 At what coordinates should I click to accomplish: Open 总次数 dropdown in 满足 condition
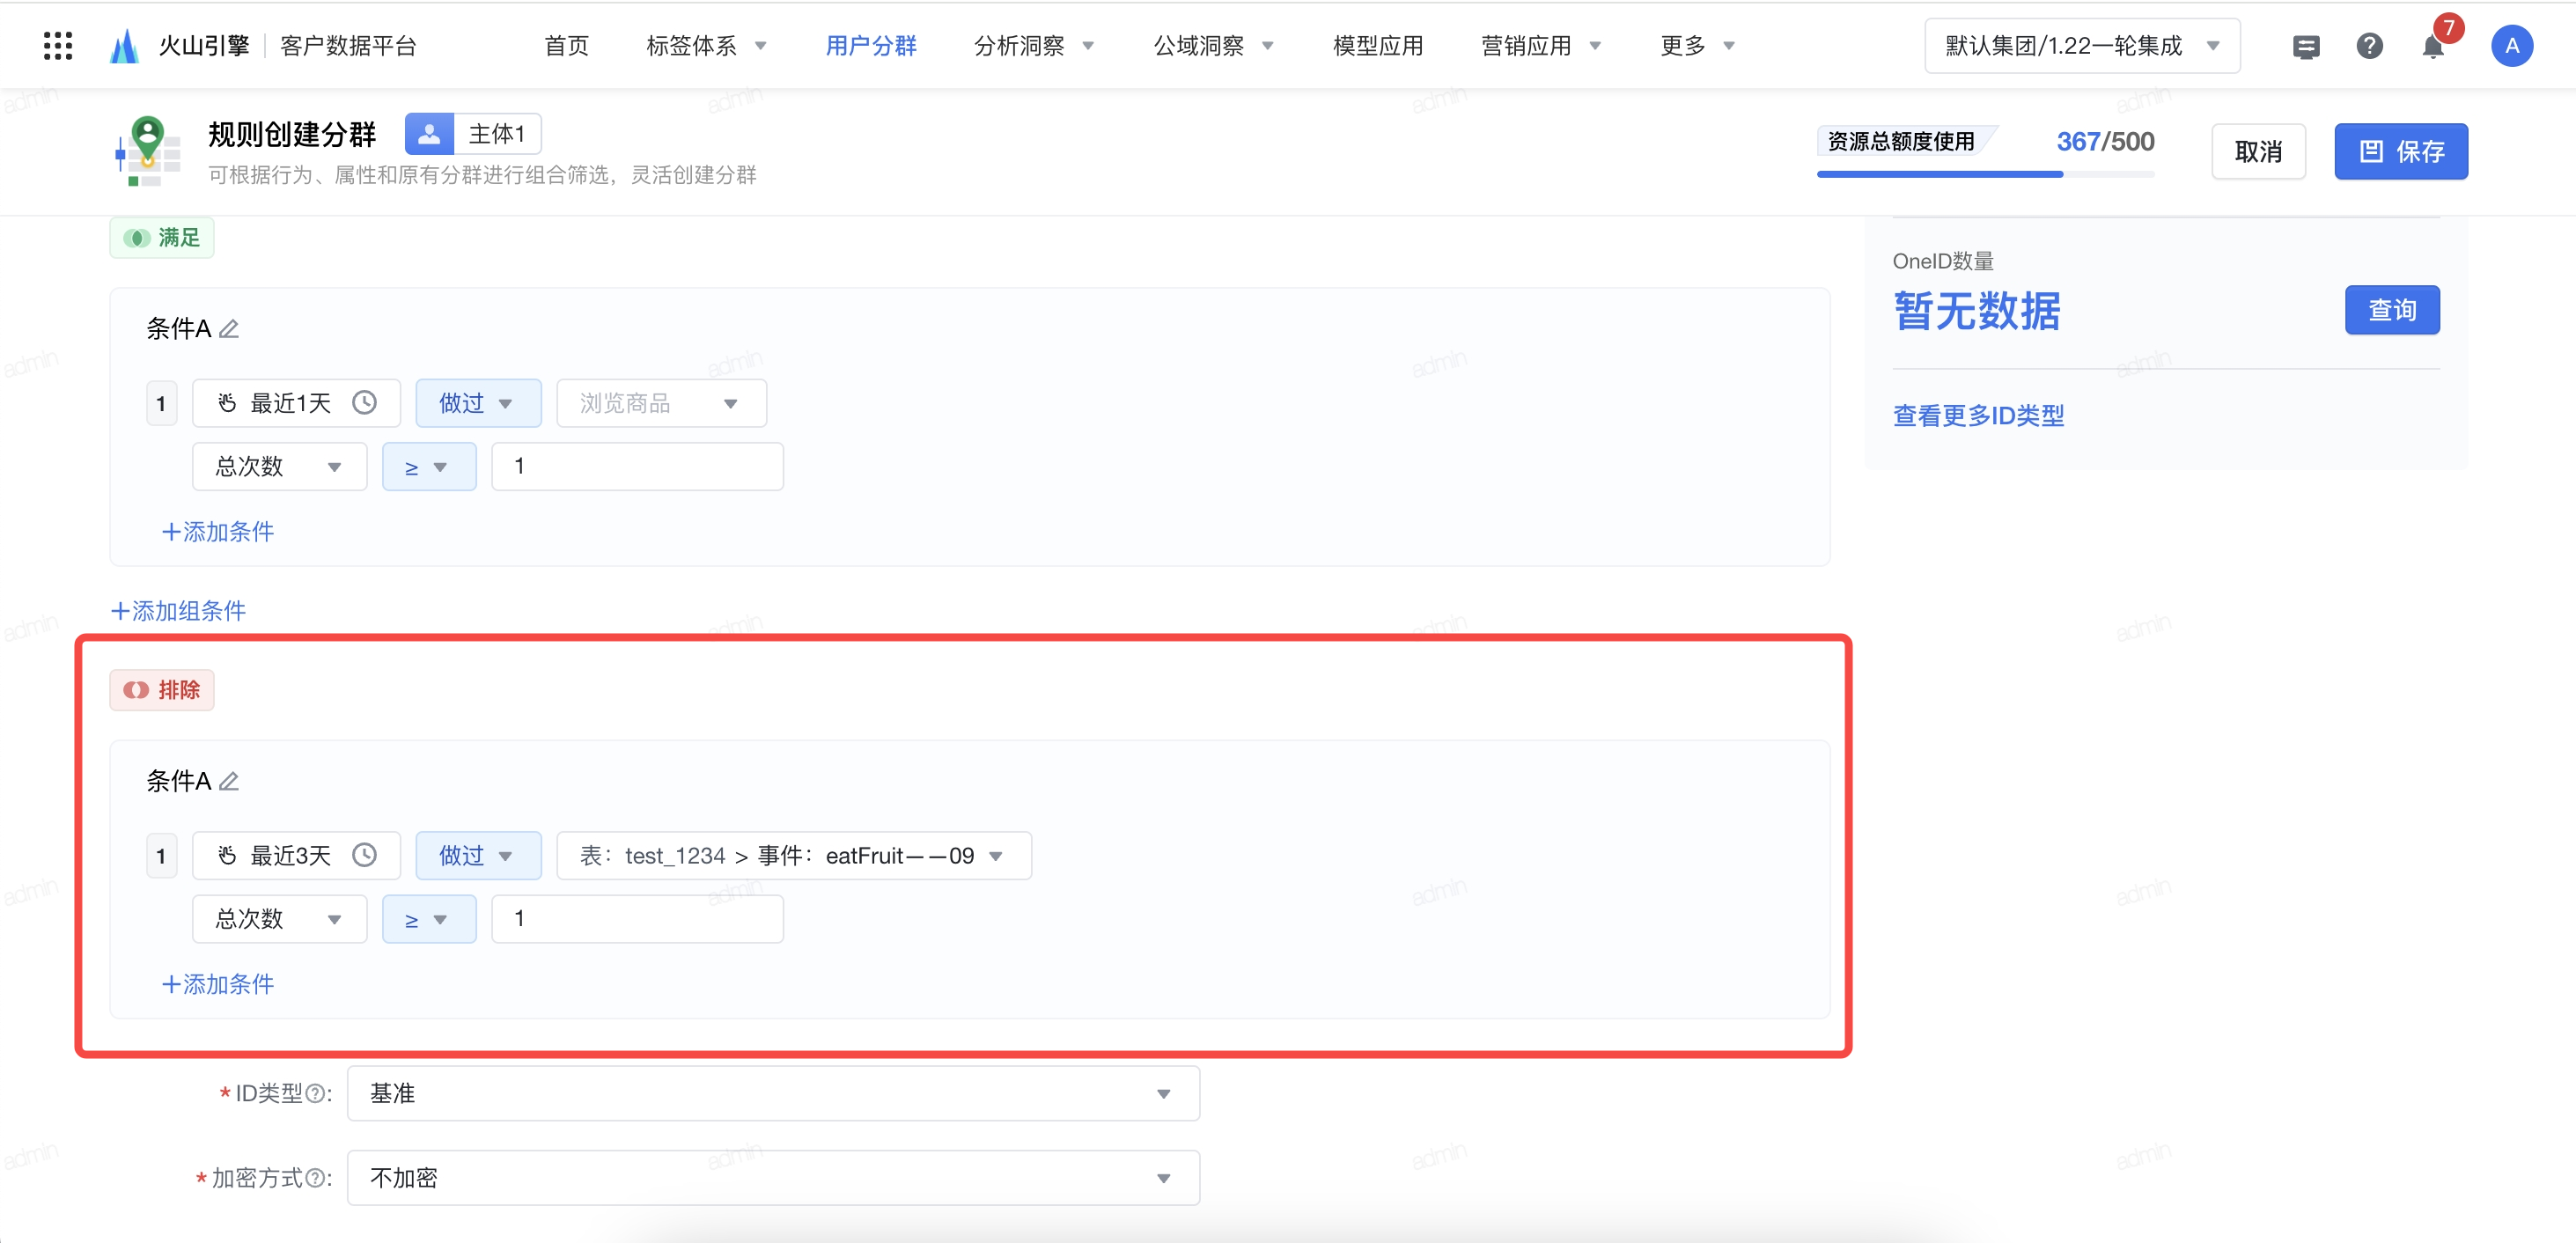tap(279, 466)
